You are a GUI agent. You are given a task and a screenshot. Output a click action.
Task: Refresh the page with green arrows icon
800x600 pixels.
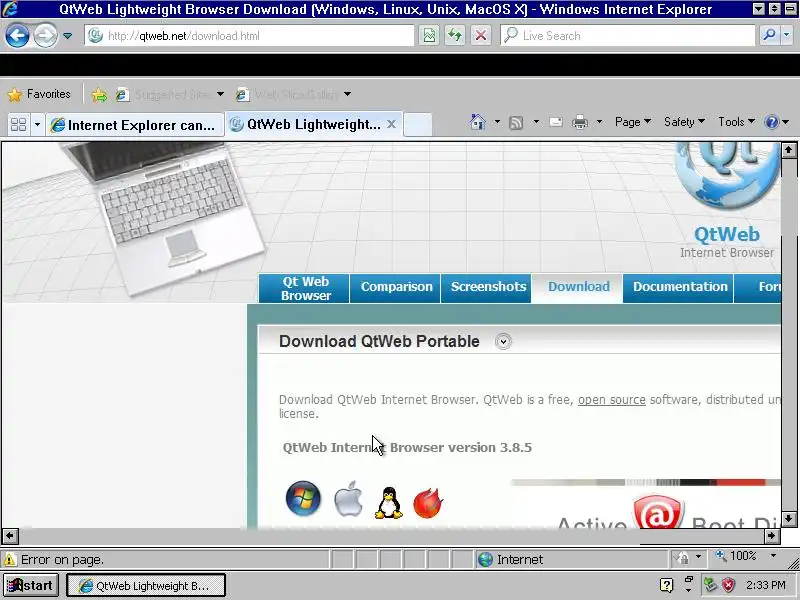(x=455, y=36)
